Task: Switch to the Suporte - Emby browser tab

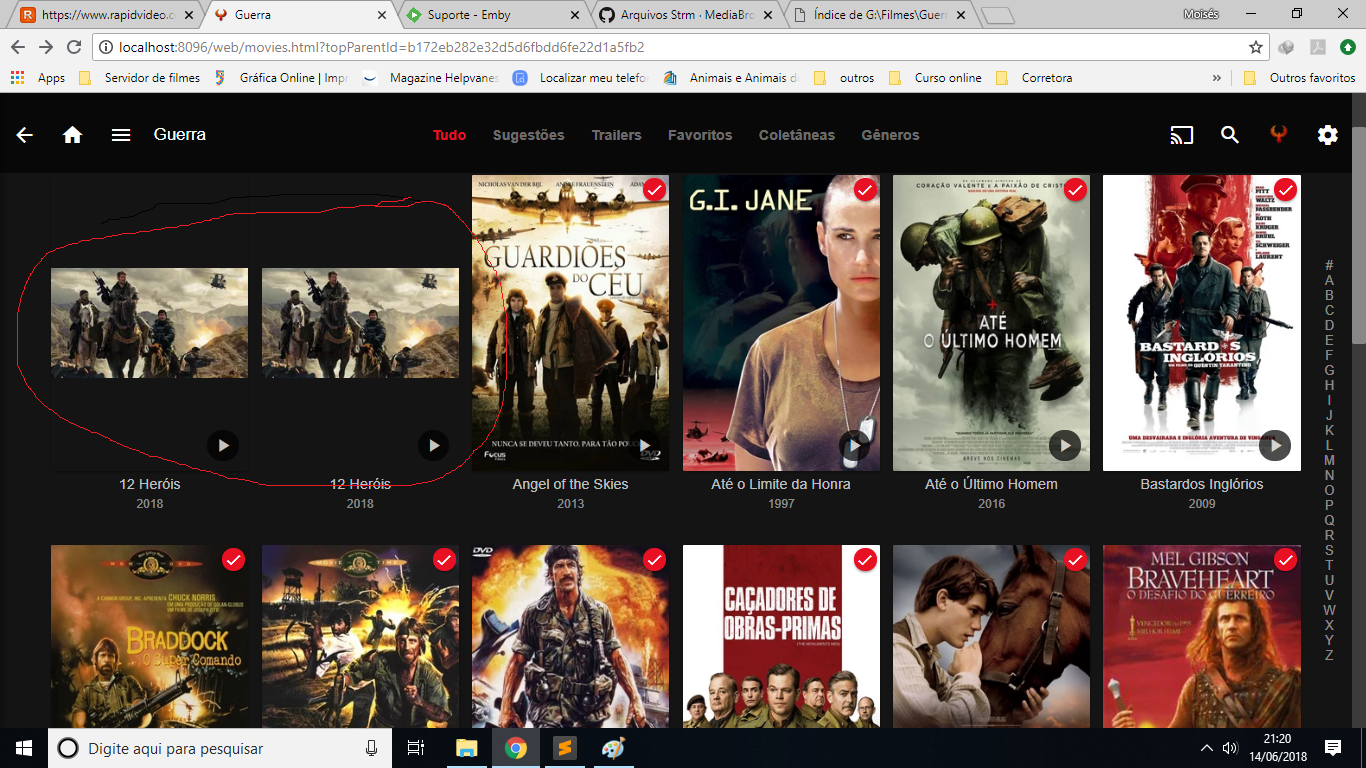Action: coord(493,16)
